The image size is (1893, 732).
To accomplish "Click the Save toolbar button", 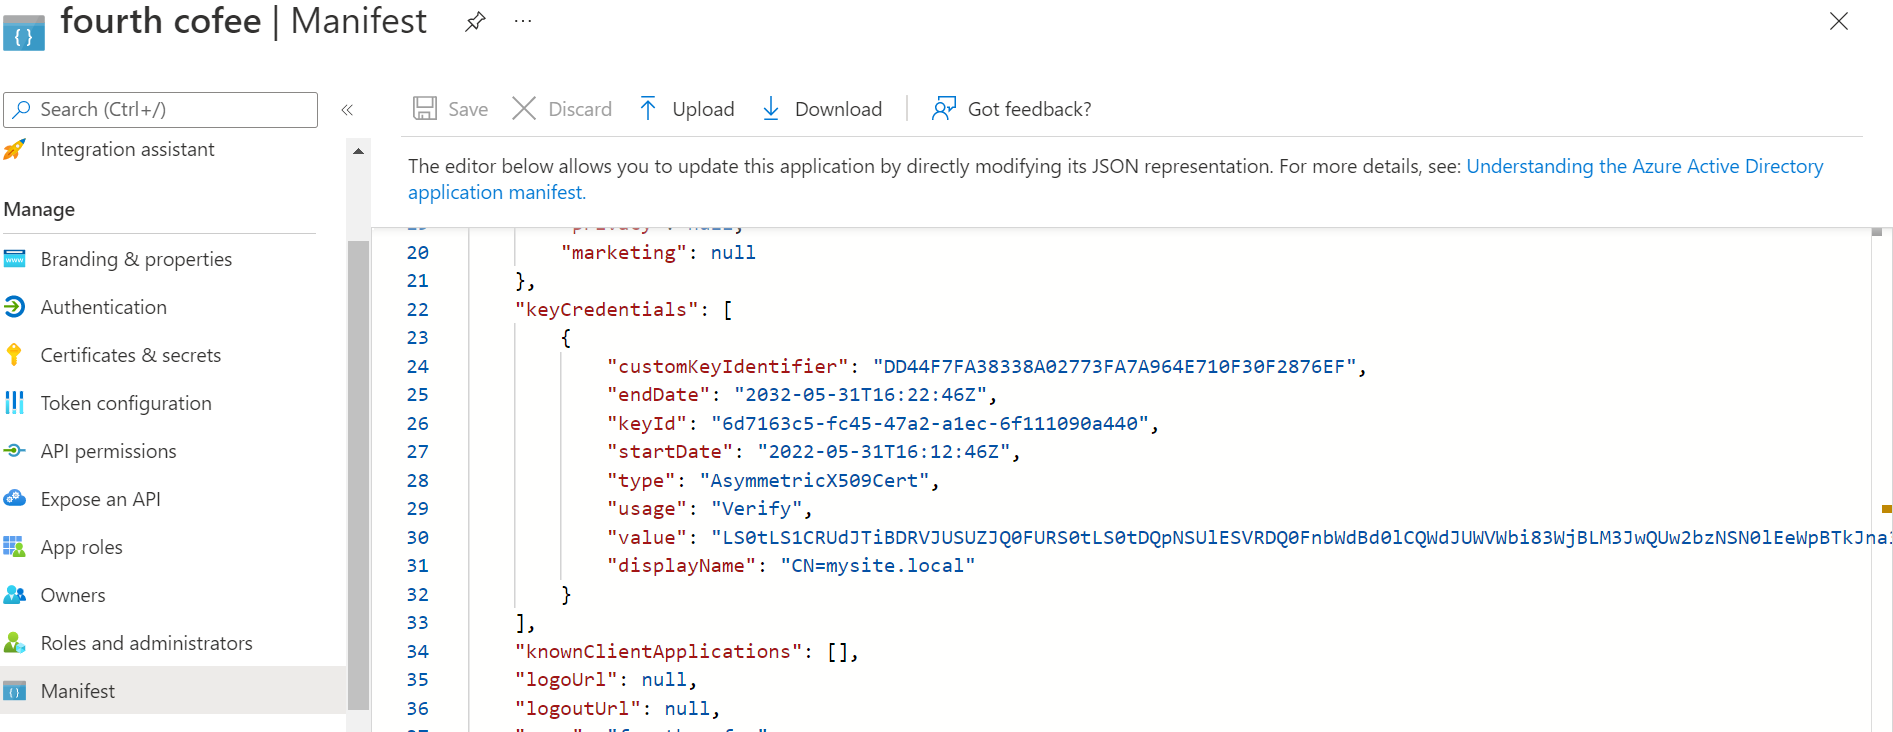I will [451, 109].
